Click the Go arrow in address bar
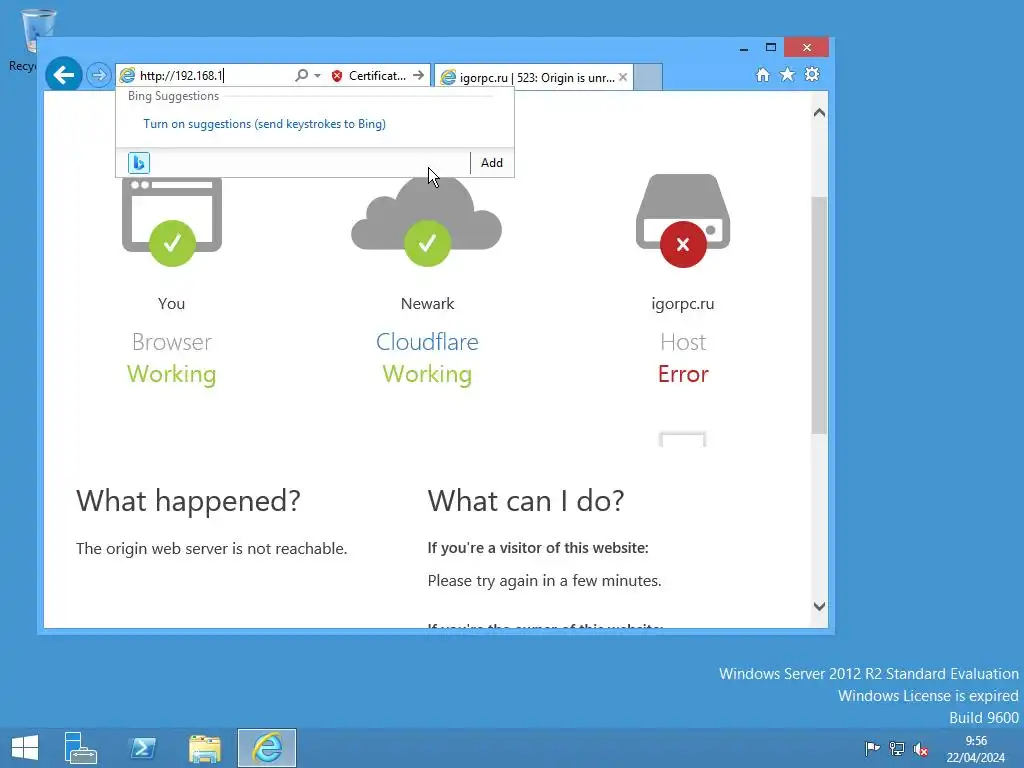This screenshot has width=1024, height=768. point(419,76)
